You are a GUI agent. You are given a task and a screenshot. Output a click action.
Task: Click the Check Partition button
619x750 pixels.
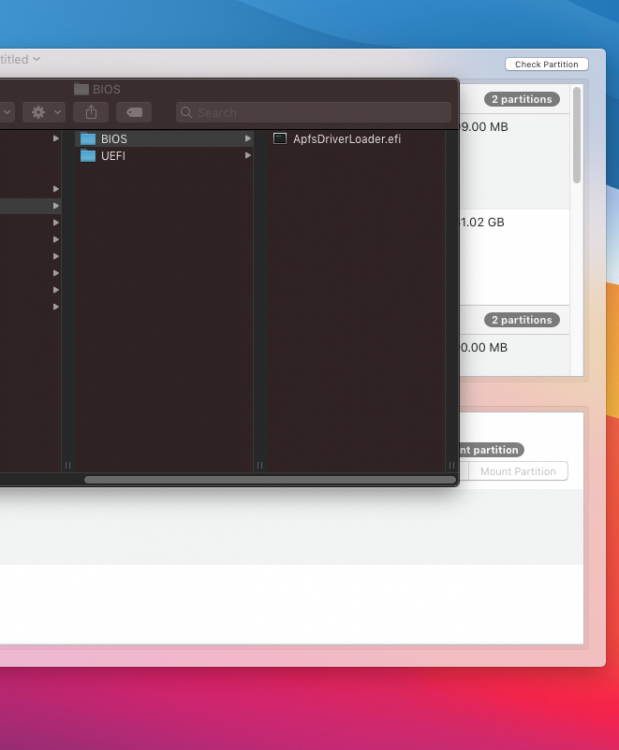point(547,64)
